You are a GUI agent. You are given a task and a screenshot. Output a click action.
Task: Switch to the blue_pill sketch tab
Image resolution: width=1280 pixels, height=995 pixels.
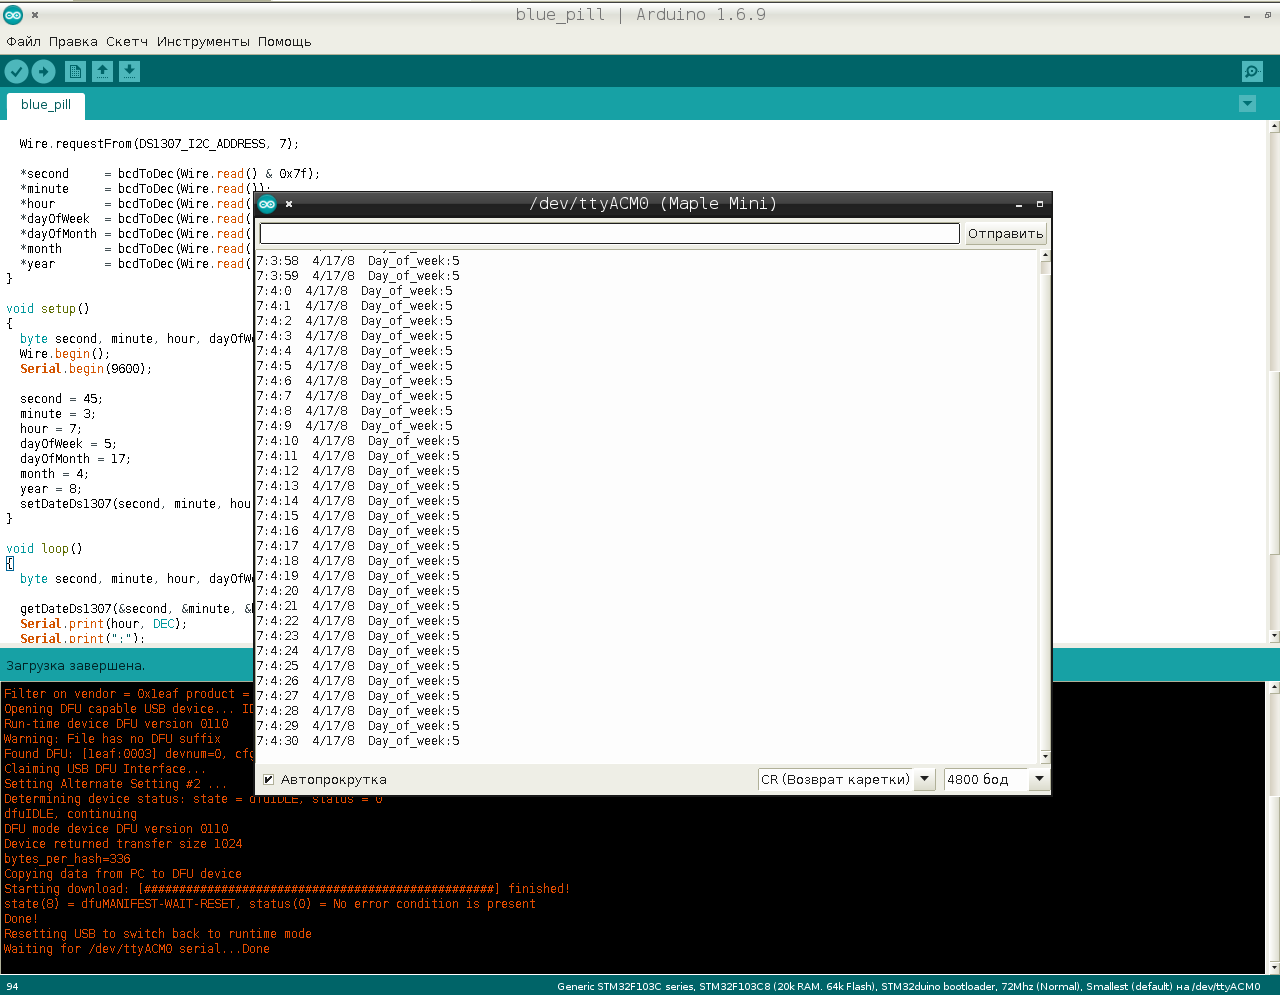click(x=46, y=105)
